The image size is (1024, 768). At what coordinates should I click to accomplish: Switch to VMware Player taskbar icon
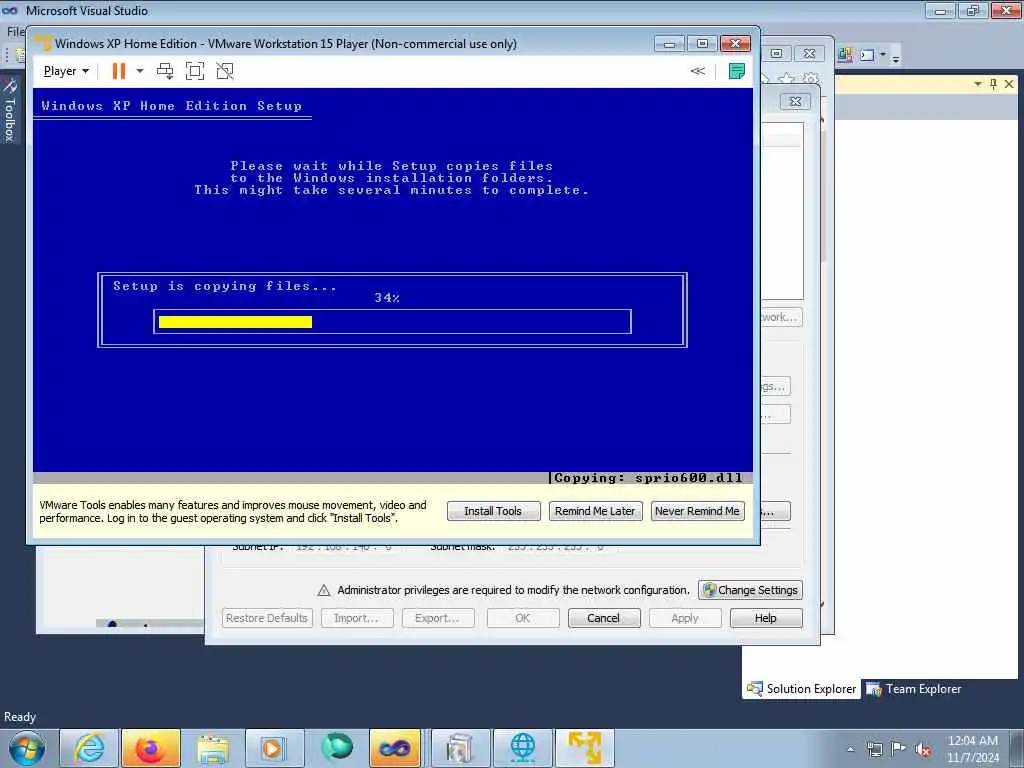(x=584, y=748)
